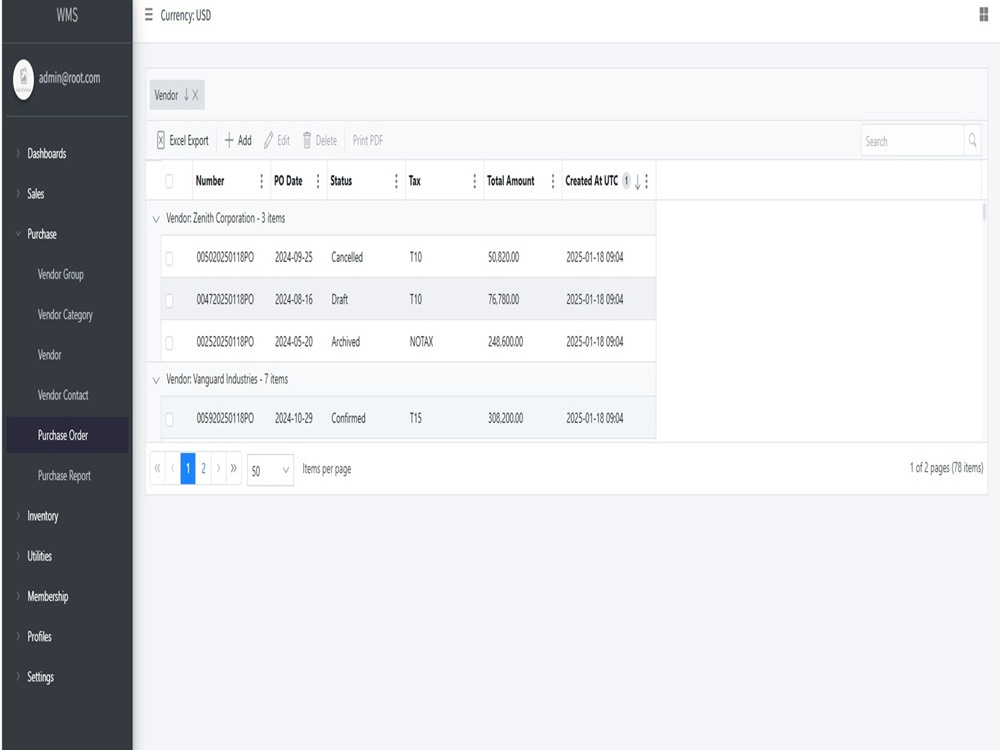Image resolution: width=1000 pixels, height=750 pixels.
Task: Click the Excel Export icon
Action: tap(161, 140)
